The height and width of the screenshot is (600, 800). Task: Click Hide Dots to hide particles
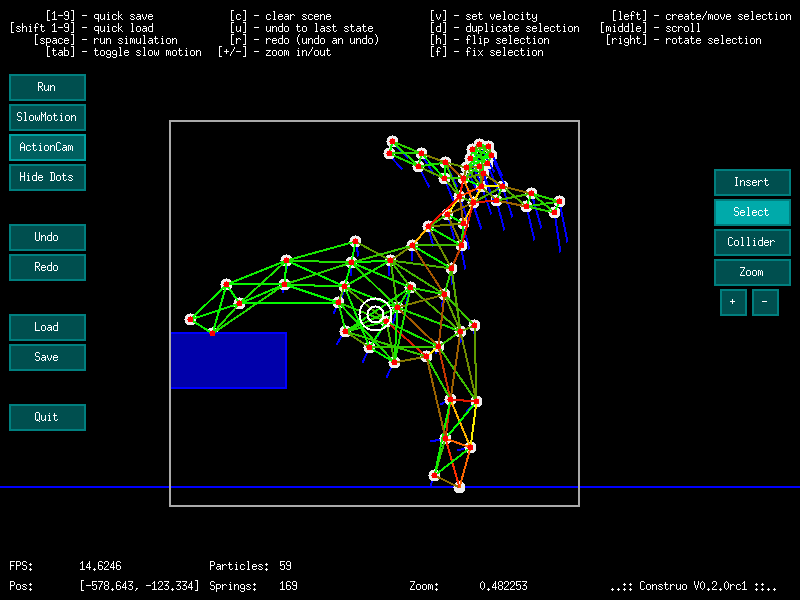(x=47, y=177)
